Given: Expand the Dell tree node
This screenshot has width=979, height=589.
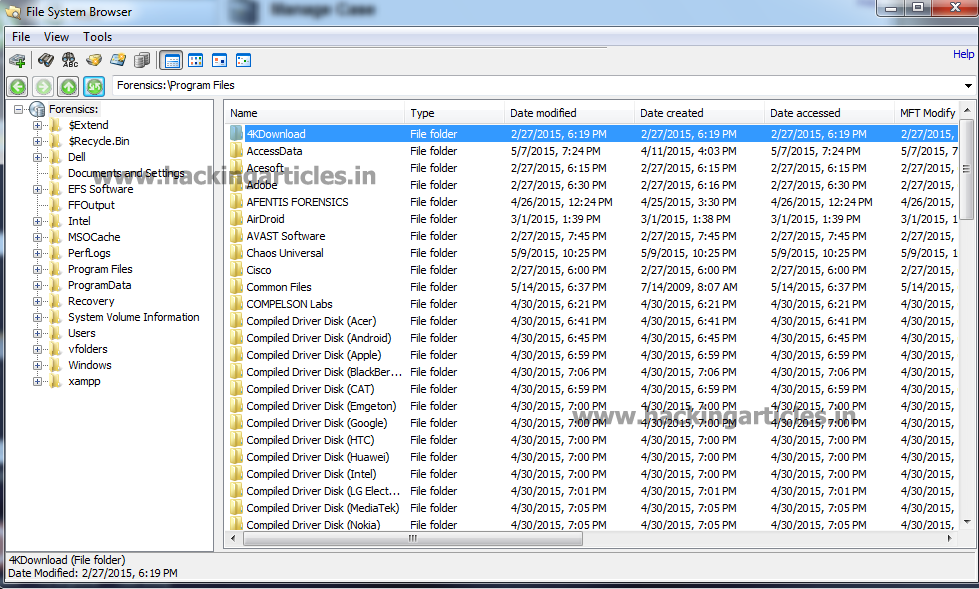Looking at the screenshot, I should 37,157.
